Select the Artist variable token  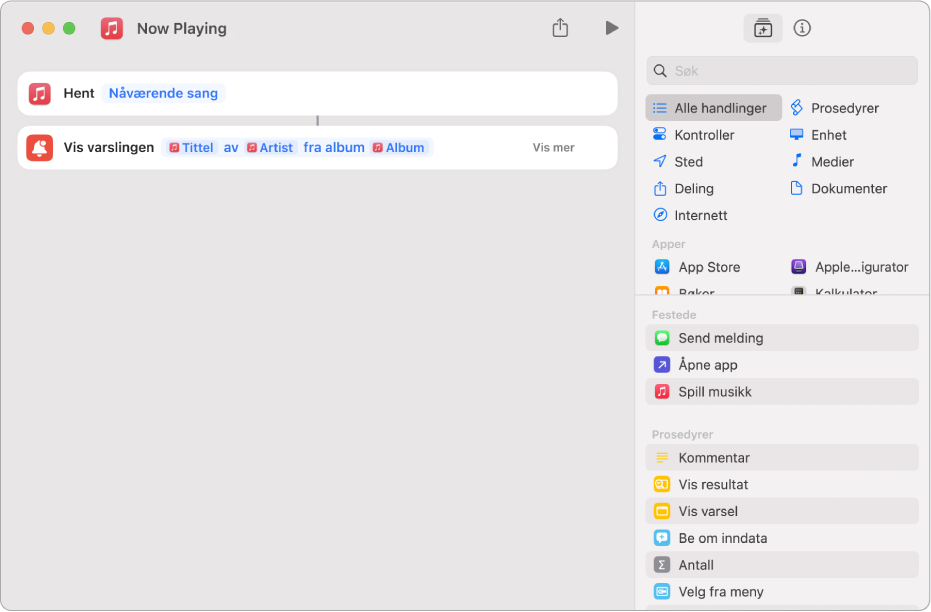(270, 148)
